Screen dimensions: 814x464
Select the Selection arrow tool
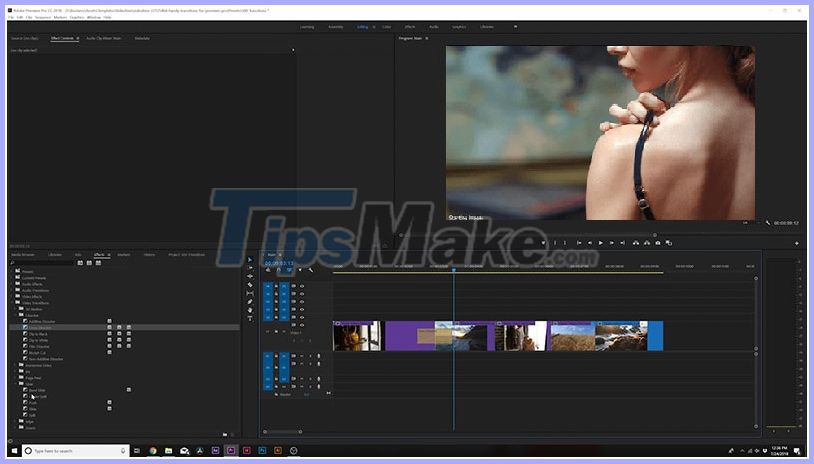[250, 260]
